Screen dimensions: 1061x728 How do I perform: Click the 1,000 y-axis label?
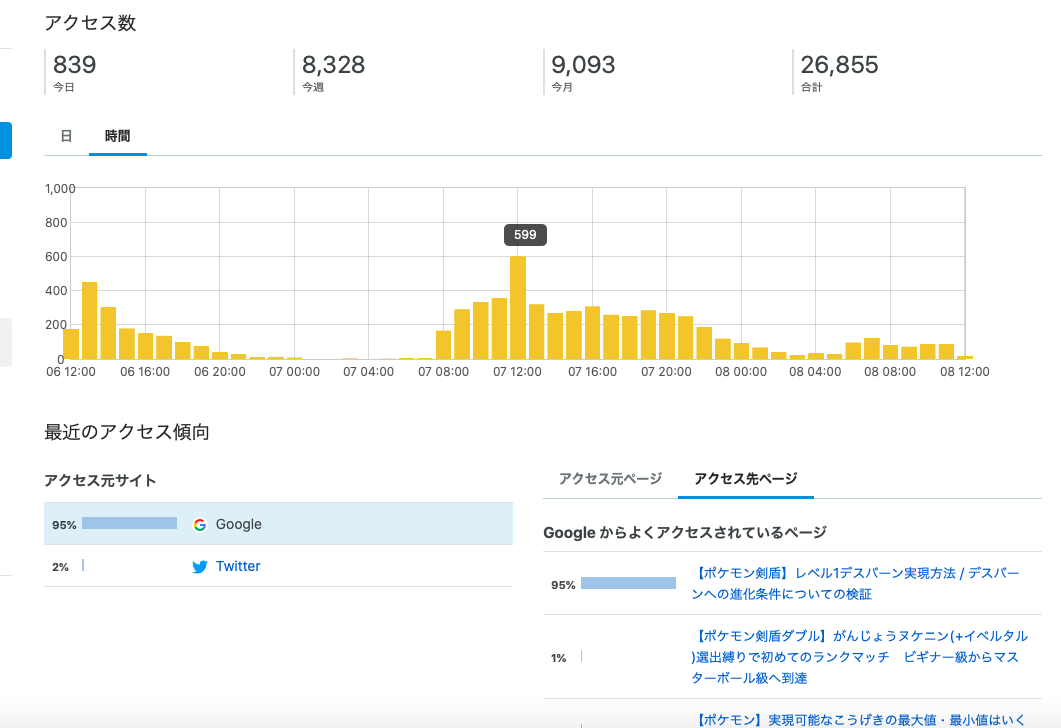60,189
